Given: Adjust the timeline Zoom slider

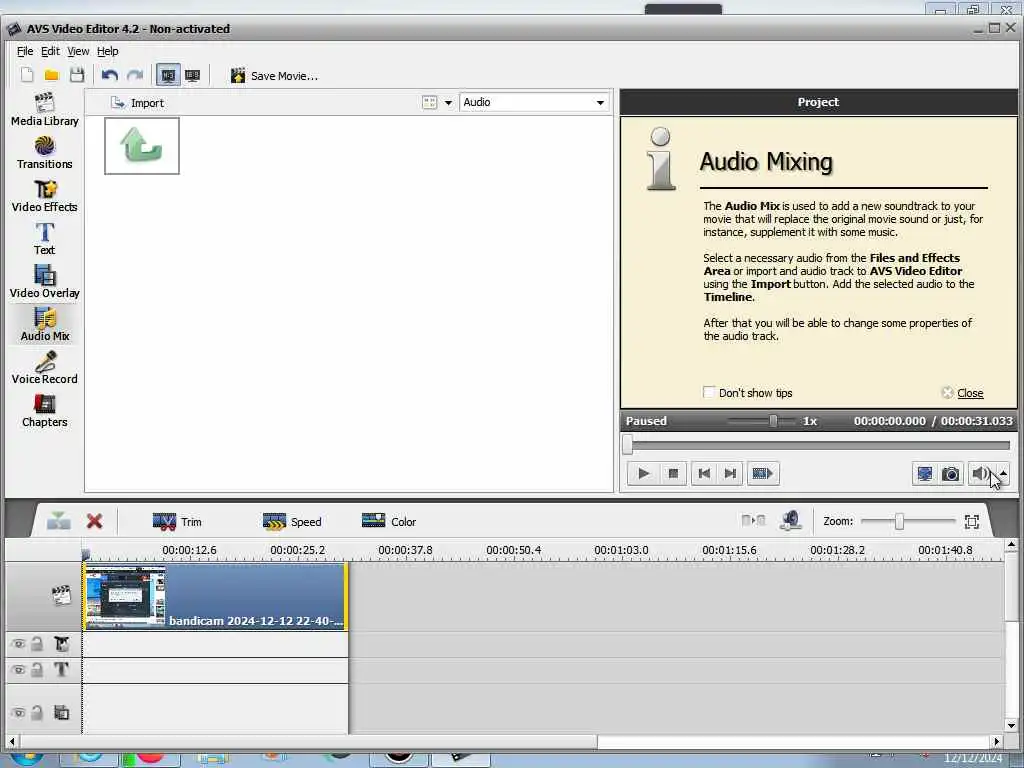Looking at the screenshot, I should (899, 521).
